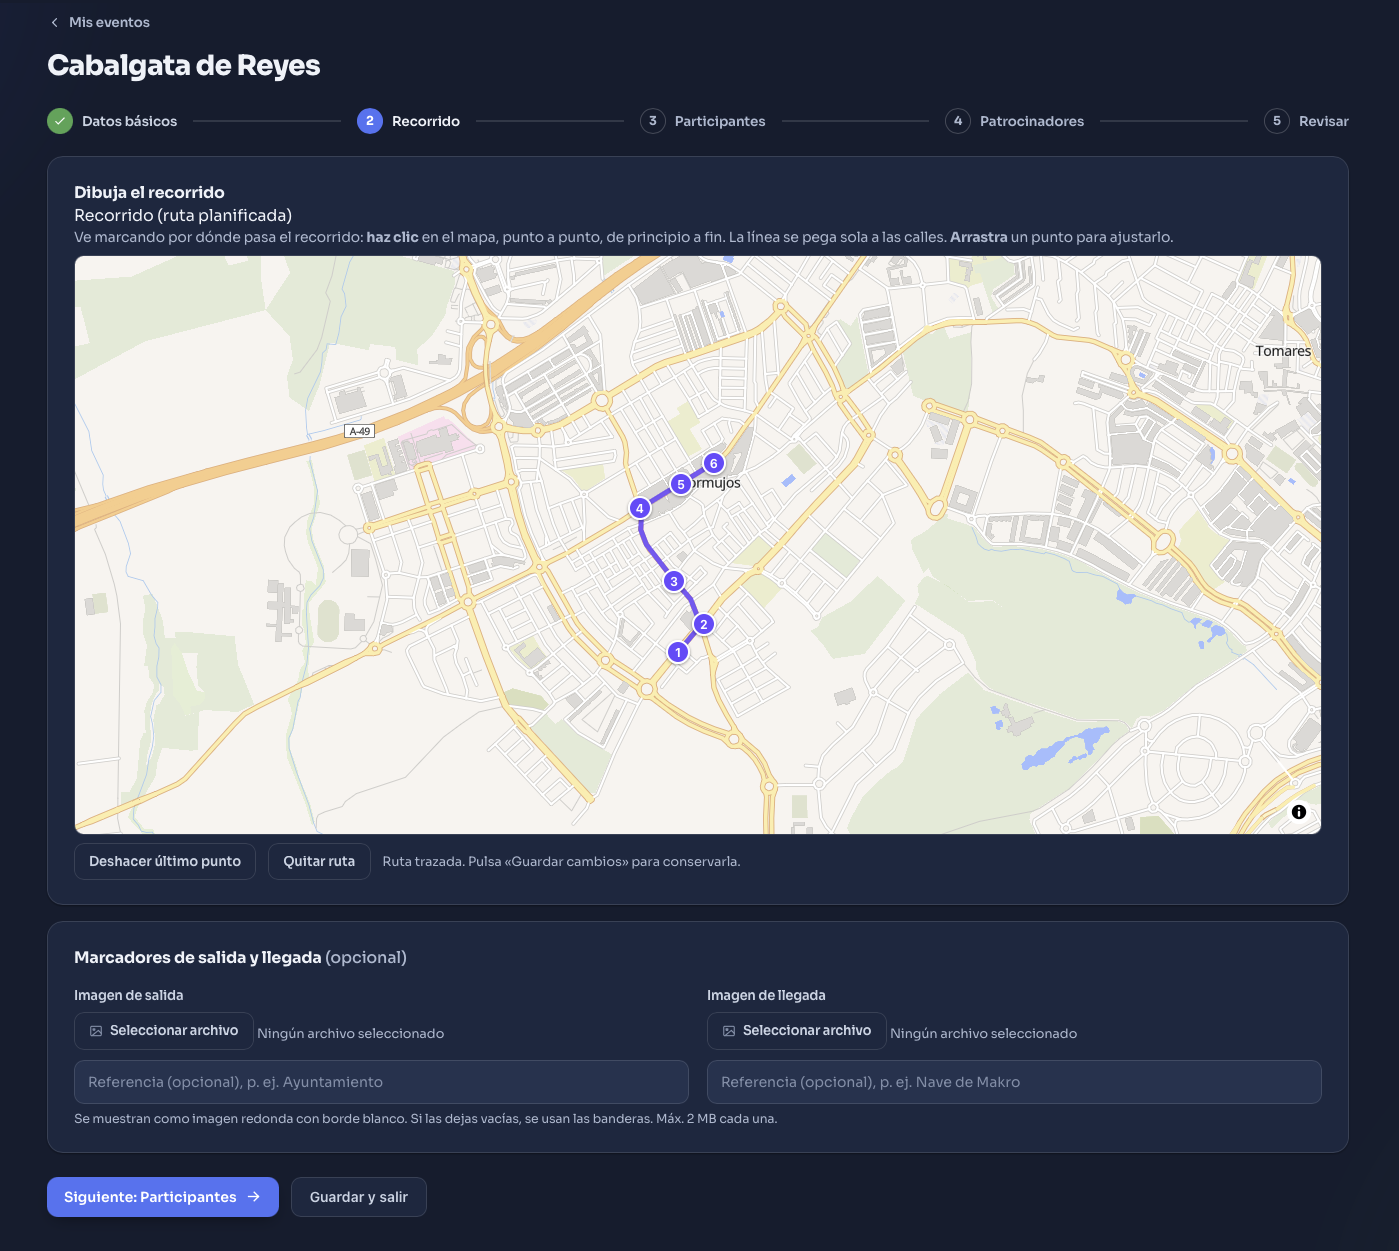Click the green checkmark Datos básicos step
The height and width of the screenshot is (1251, 1399).
tap(112, 121)
